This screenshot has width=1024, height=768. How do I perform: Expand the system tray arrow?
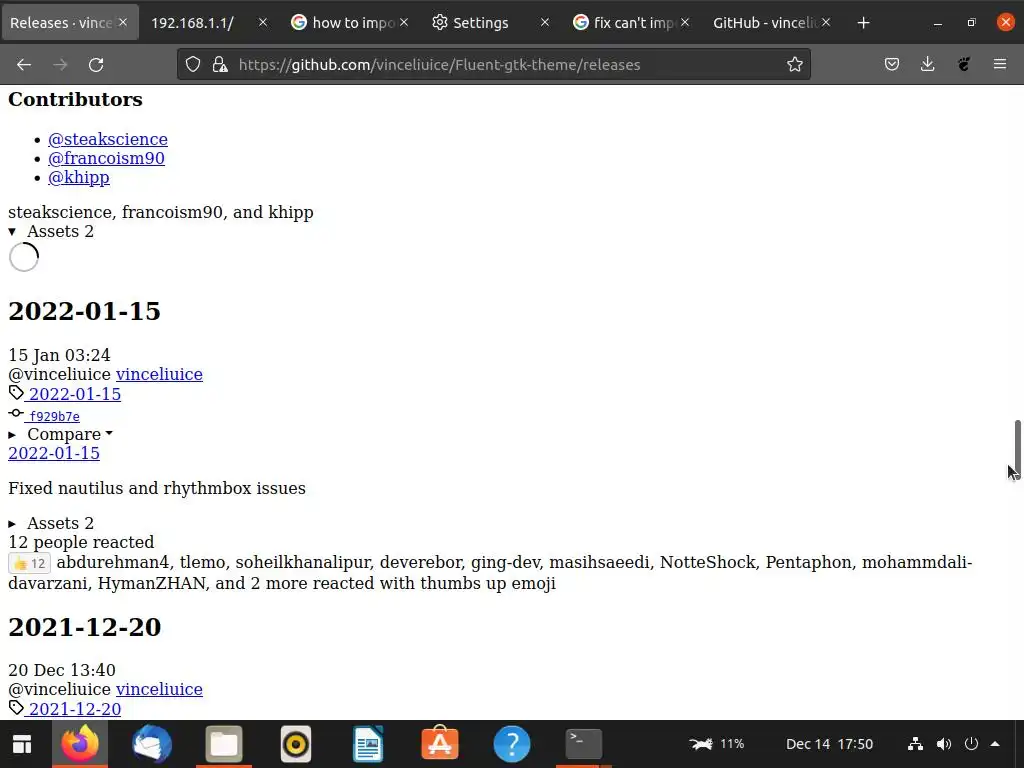[995, 744]
